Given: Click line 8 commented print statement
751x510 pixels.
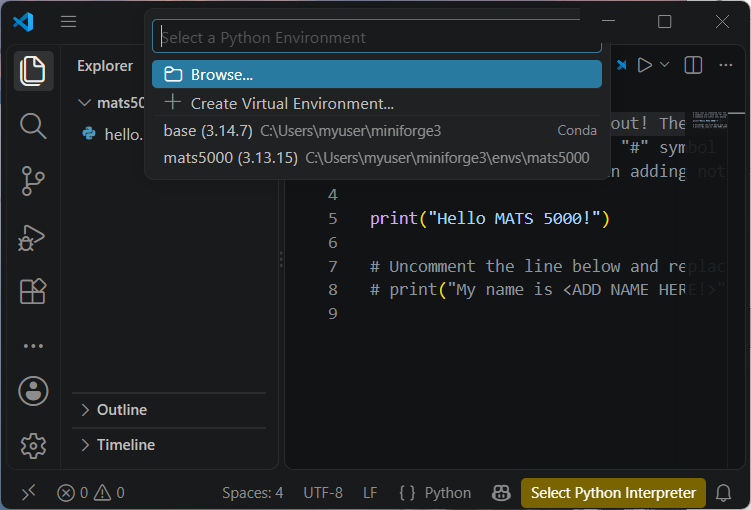Looking at the screenshot, I should 547,290.
